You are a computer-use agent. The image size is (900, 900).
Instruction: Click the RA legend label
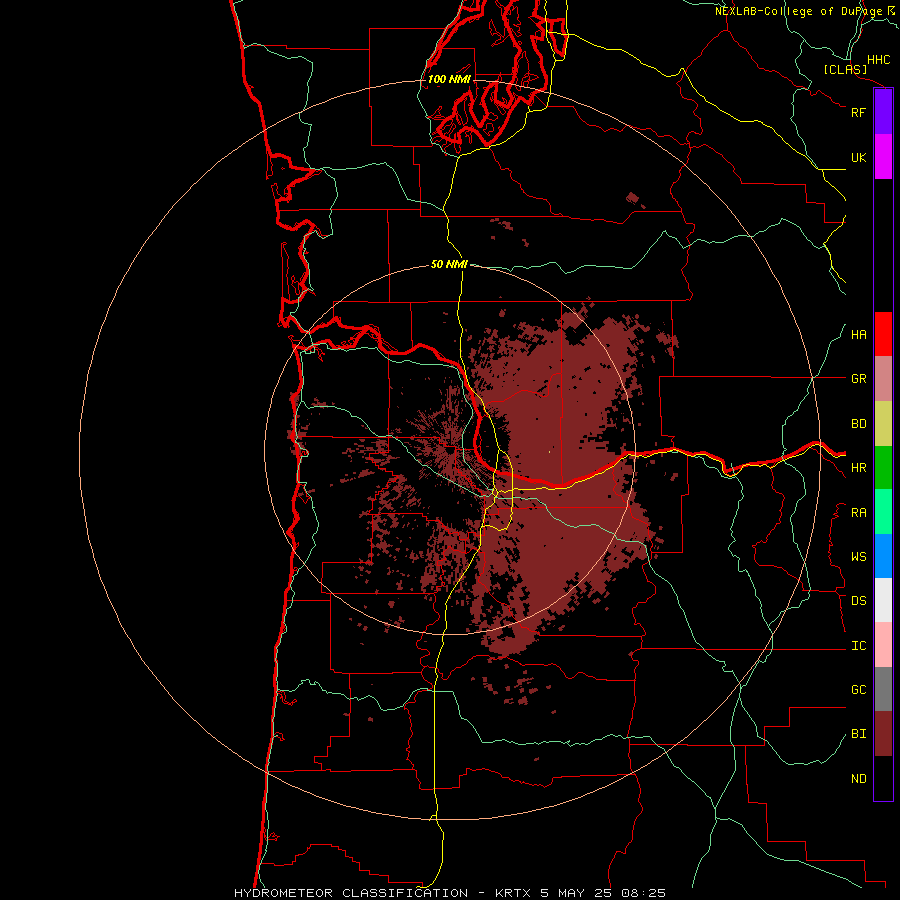858,513
